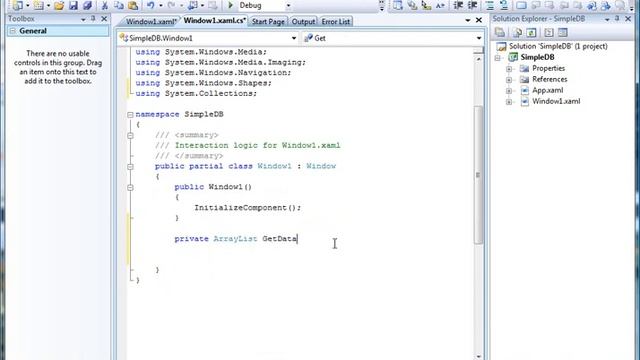Click the Comment Selection toolbar icon
The image size is (640, 360).
[x=489, y=5]
